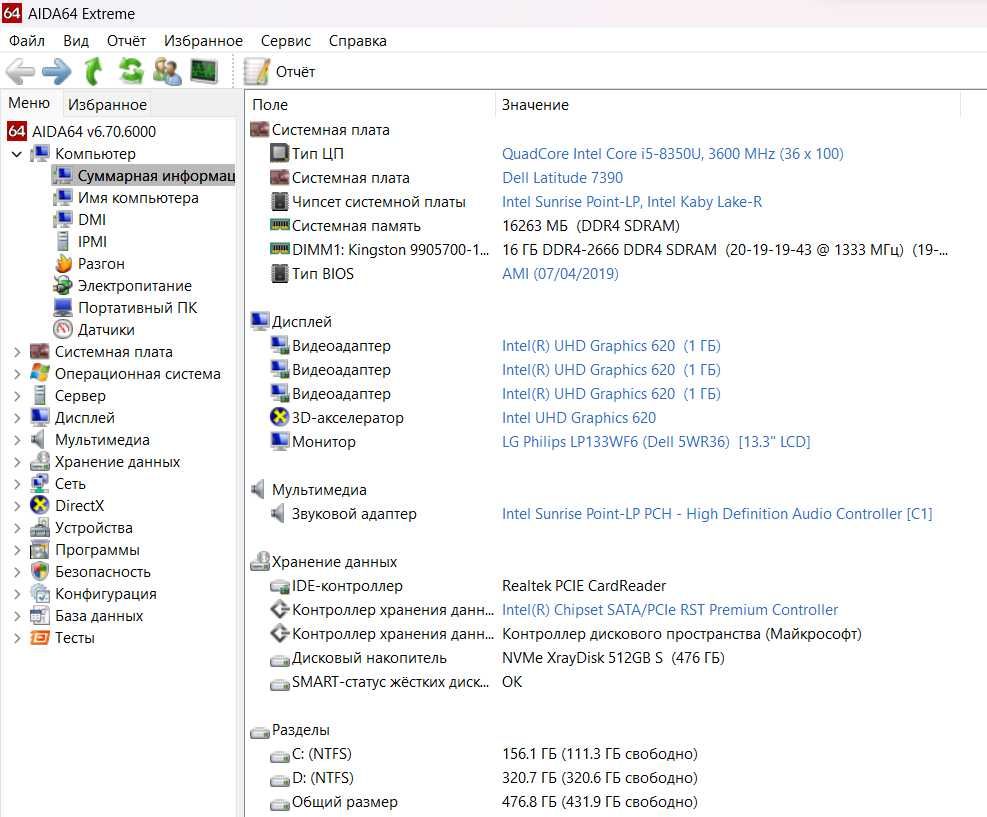This screenshot has width=987, height=817.
Task: Click the Значение column header
Action: (728, 104)
